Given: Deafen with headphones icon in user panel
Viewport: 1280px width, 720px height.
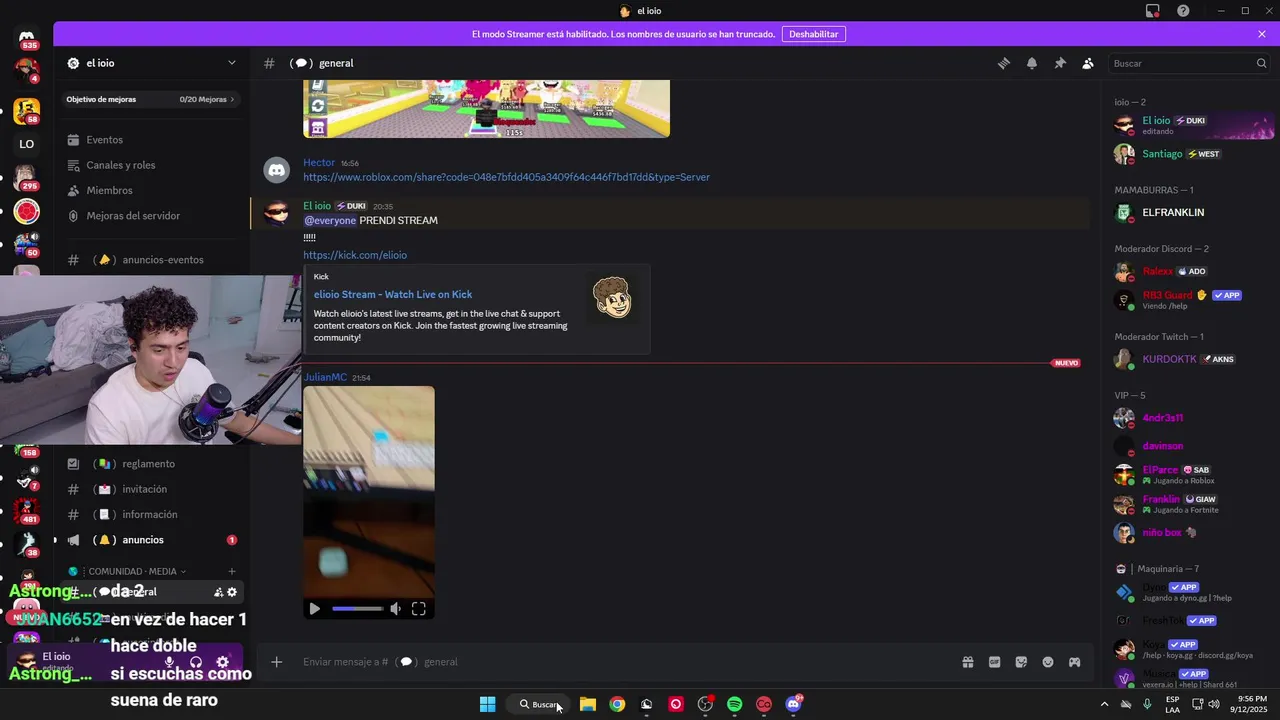Looking at the screenshot, I should (196, 662).
